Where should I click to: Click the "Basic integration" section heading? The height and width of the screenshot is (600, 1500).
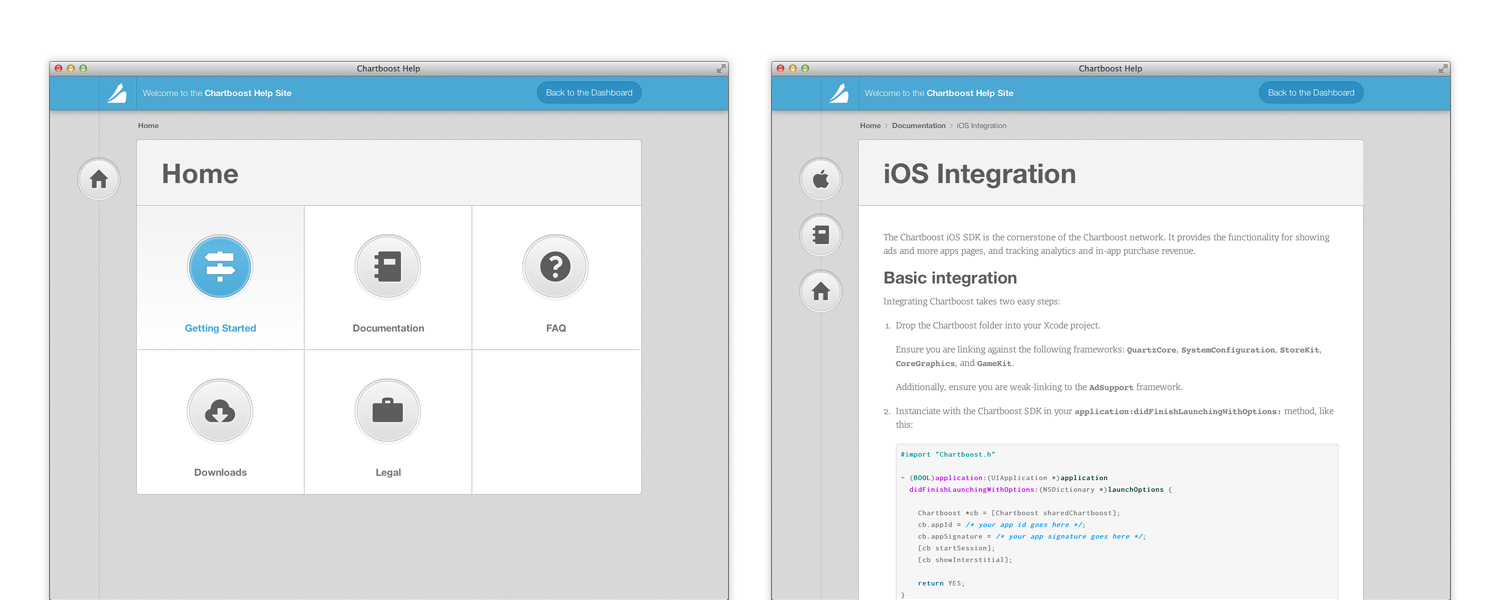point(950,278)
